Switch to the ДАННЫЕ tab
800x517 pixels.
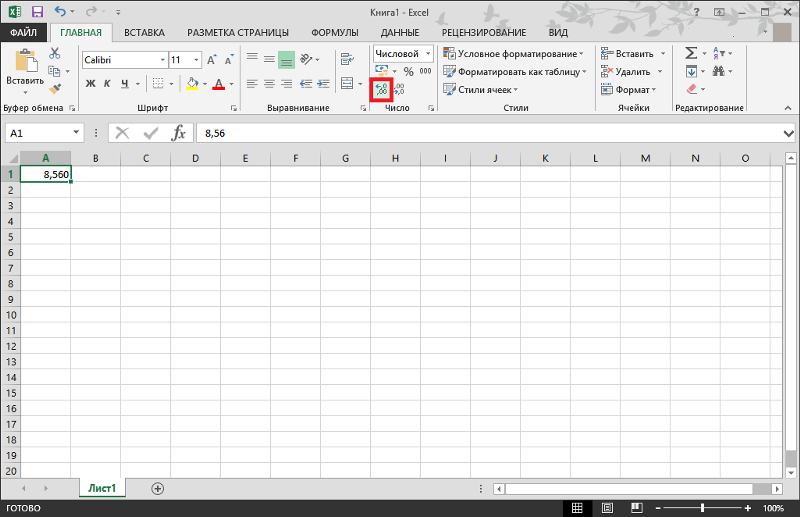point(400,33)
